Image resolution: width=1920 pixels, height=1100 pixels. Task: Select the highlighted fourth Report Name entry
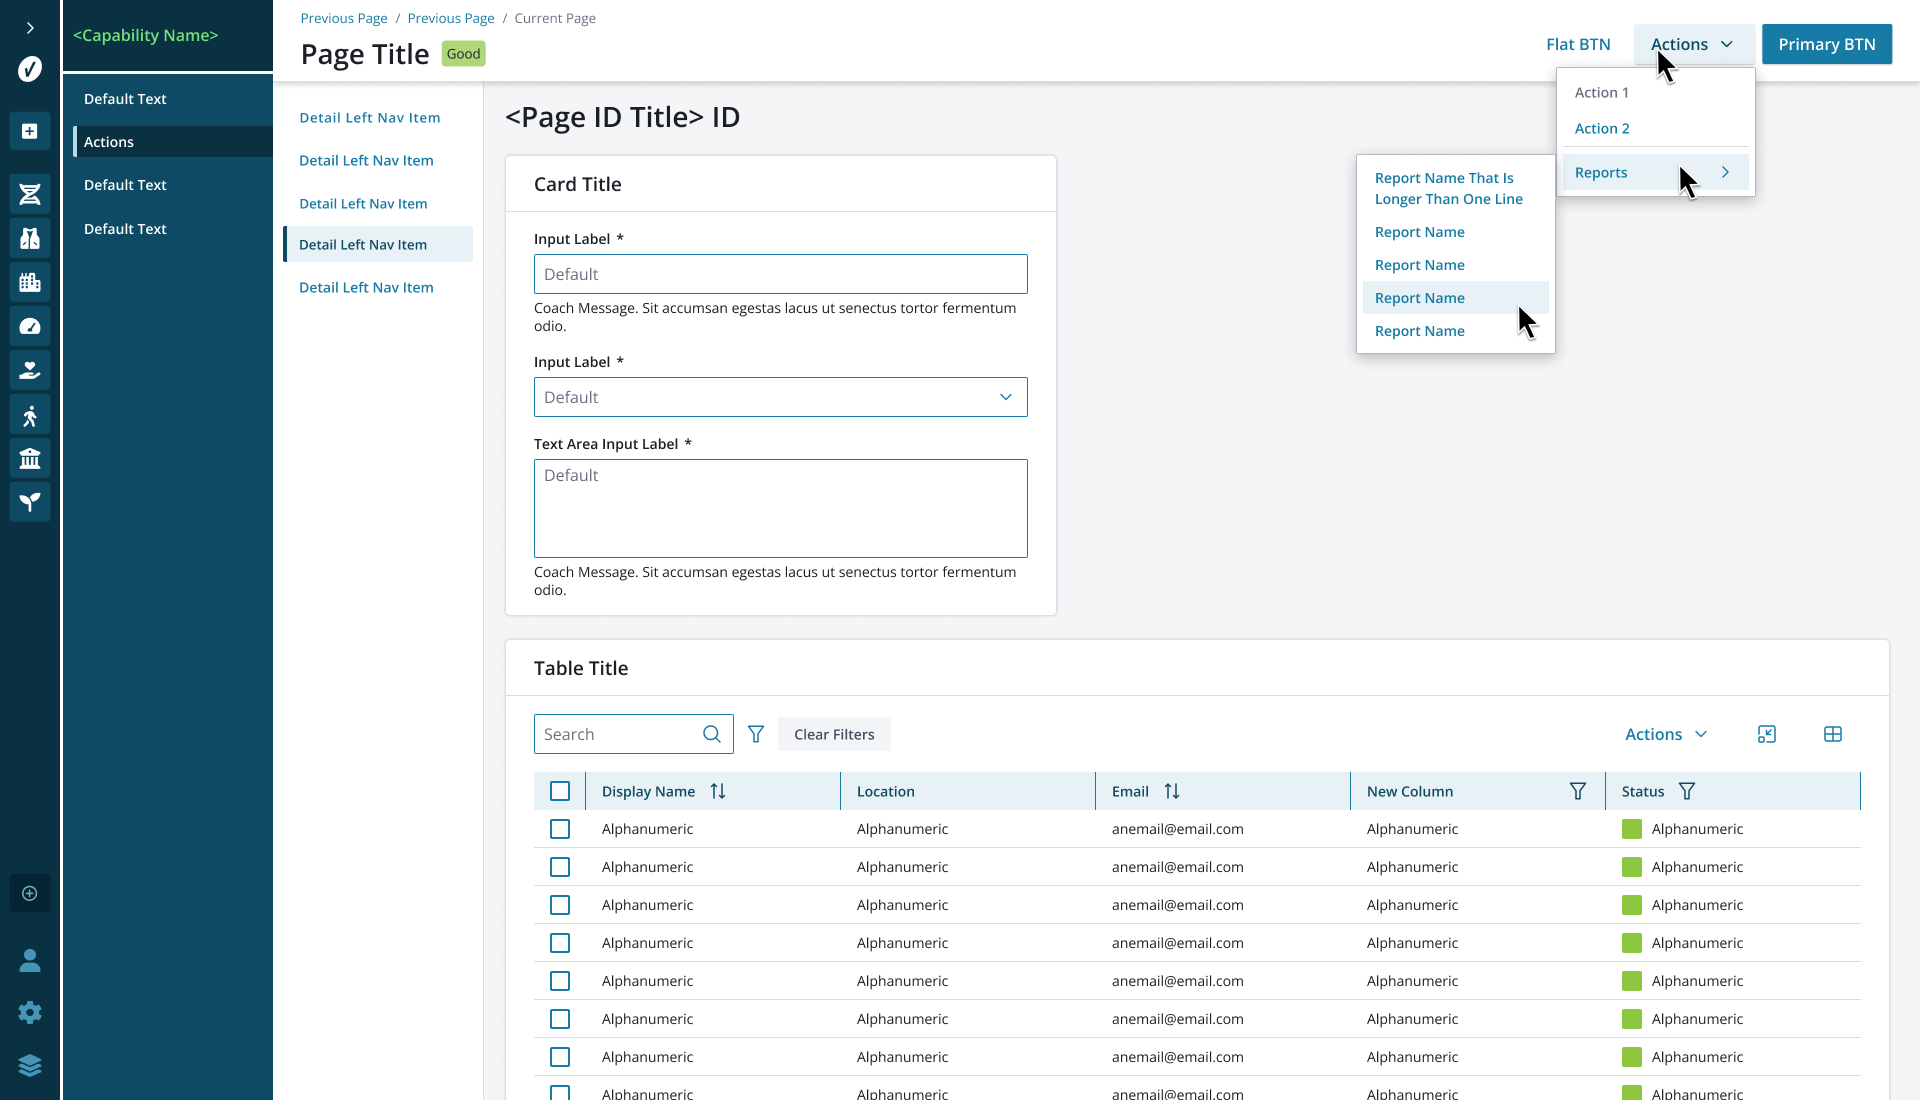[x=1455, y=298]
